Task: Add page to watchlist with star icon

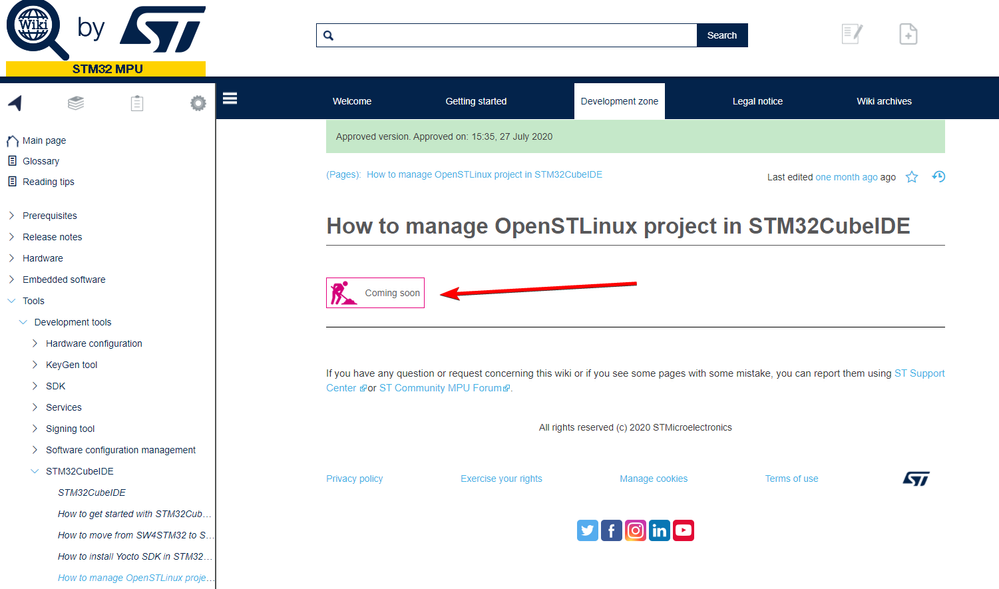Action: (912, 177)
